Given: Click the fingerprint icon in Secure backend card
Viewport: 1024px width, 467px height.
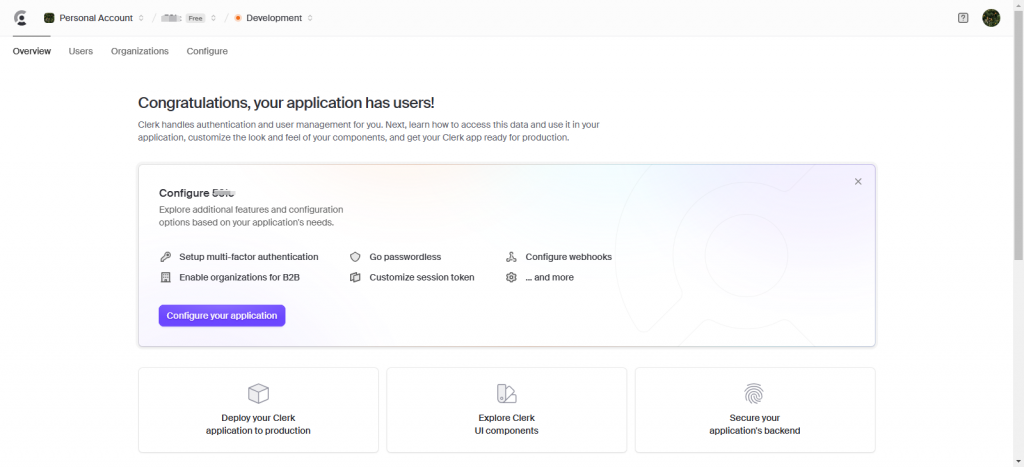Looking at the screenshot, I should [754, 393].
